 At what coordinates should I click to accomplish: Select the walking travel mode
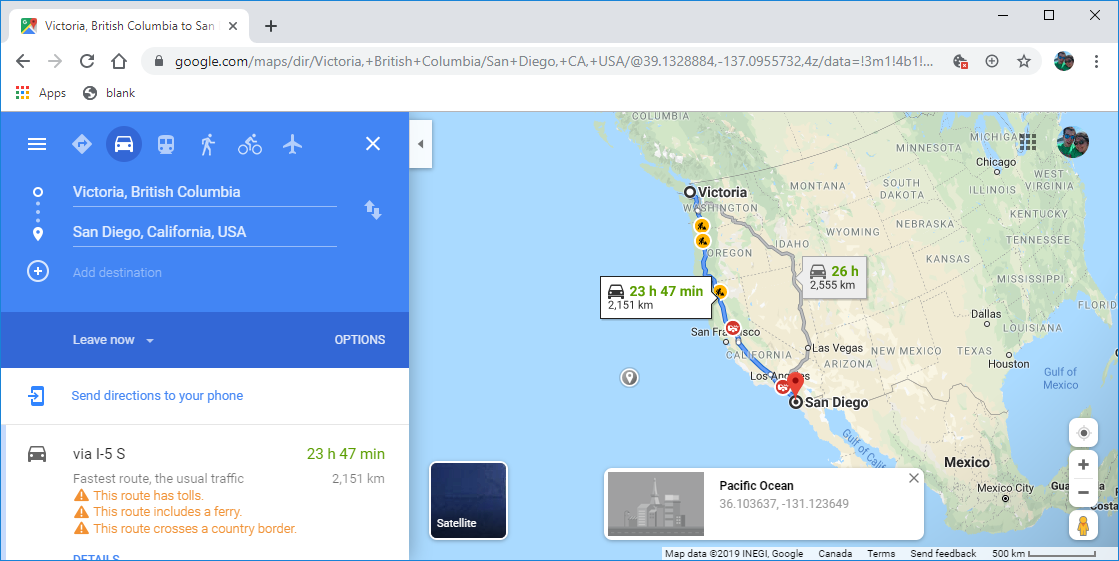pos(208,144)
